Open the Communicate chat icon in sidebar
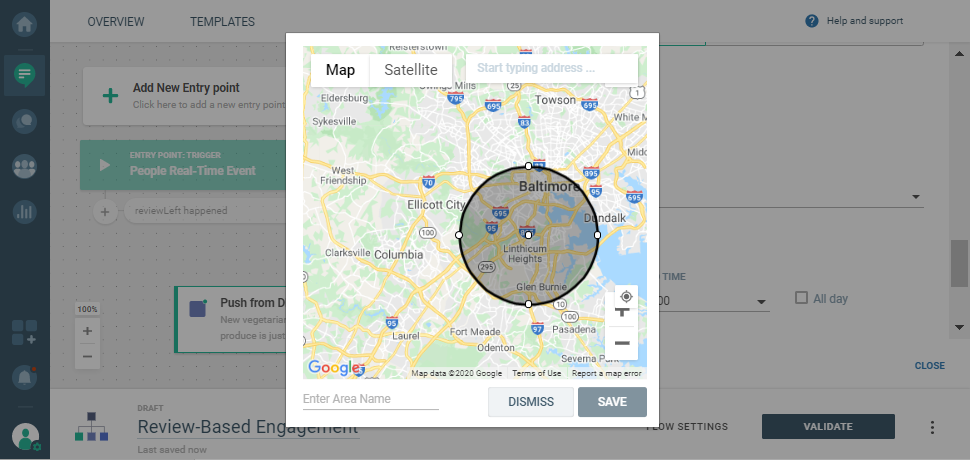Image resolution: width=970 pixels, height=460 pixels. 25,75
